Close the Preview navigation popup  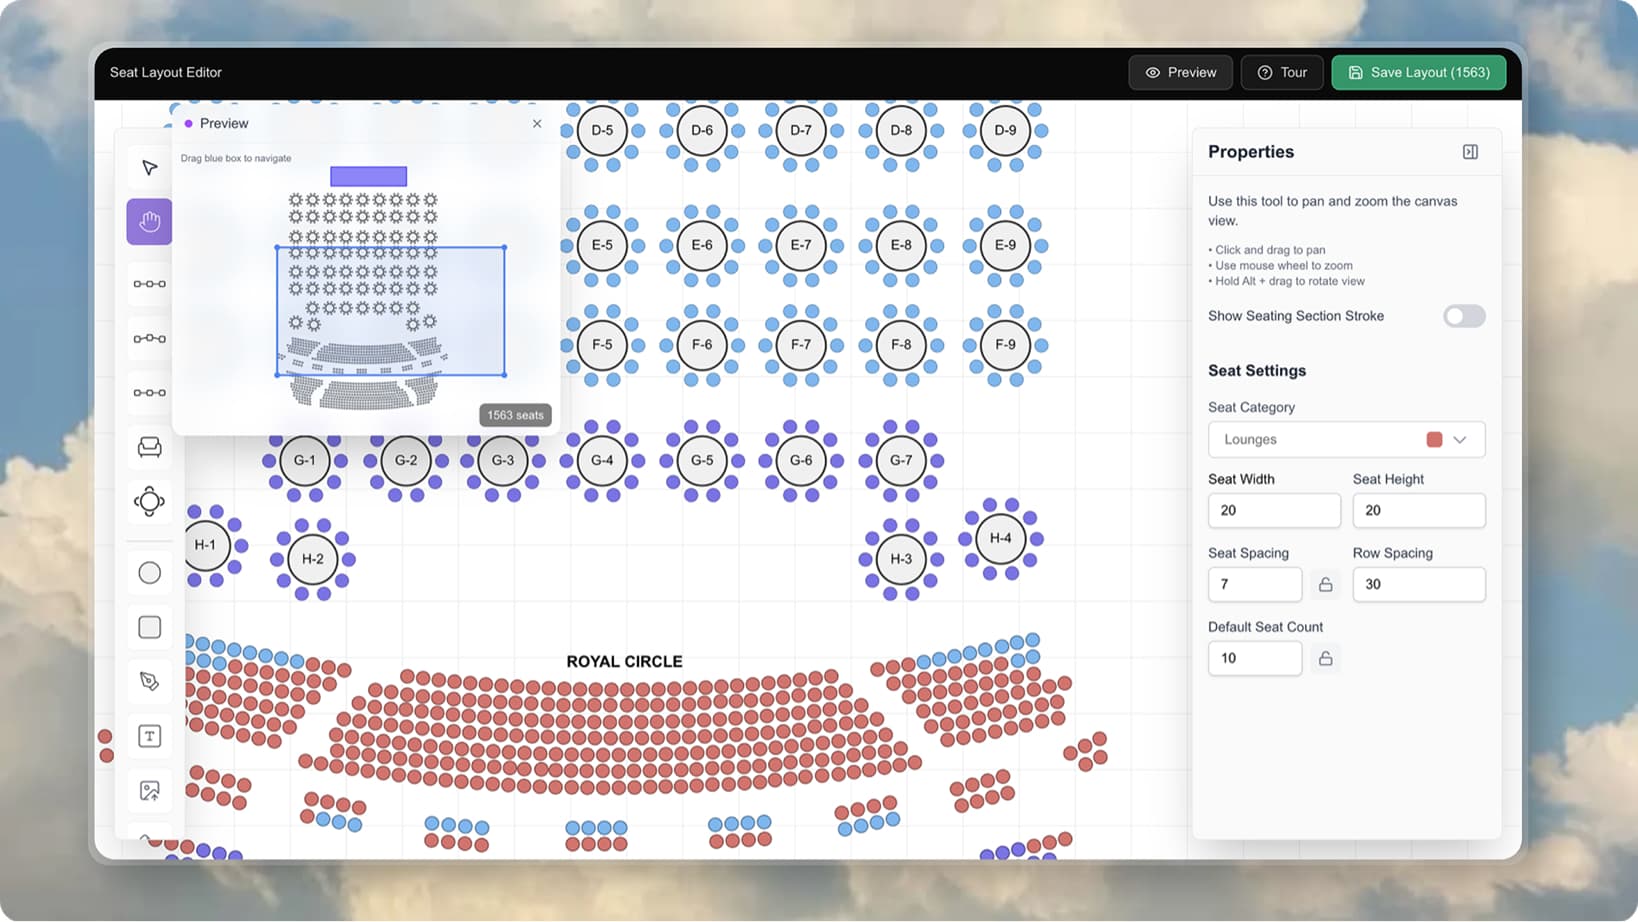point(537,123)
